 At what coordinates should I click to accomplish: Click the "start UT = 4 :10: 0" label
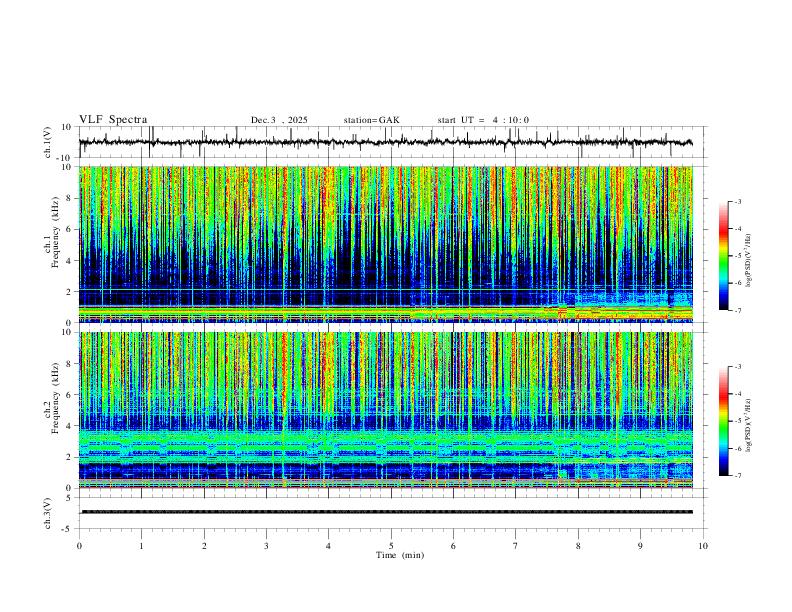click(x=483, y=120)
